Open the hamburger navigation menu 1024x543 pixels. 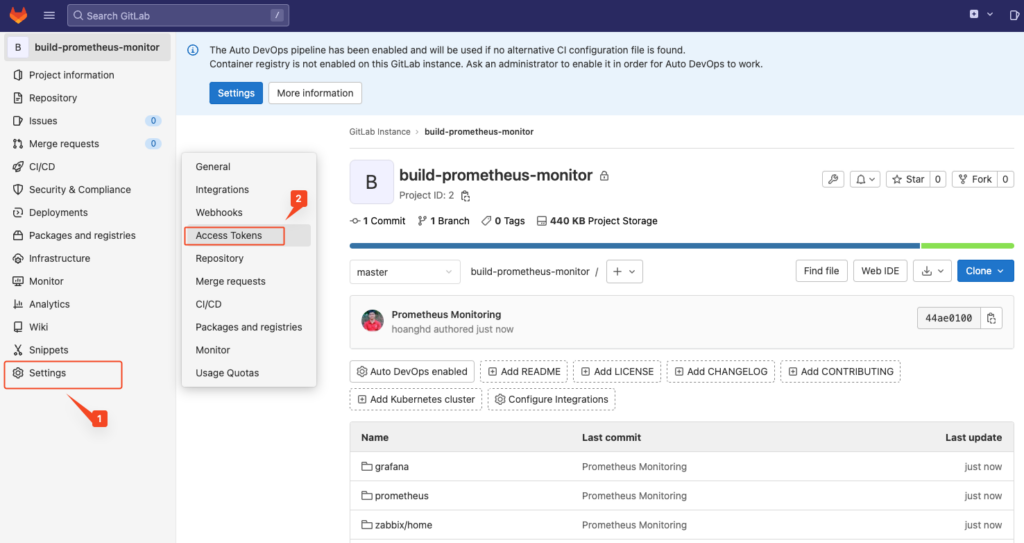point(49,15)
